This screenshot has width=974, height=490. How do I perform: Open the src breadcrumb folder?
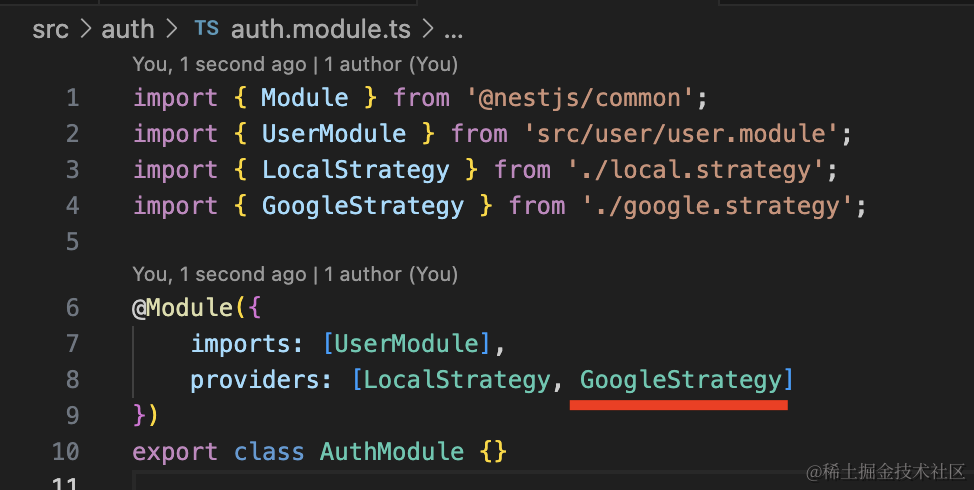tap(50, 29)
